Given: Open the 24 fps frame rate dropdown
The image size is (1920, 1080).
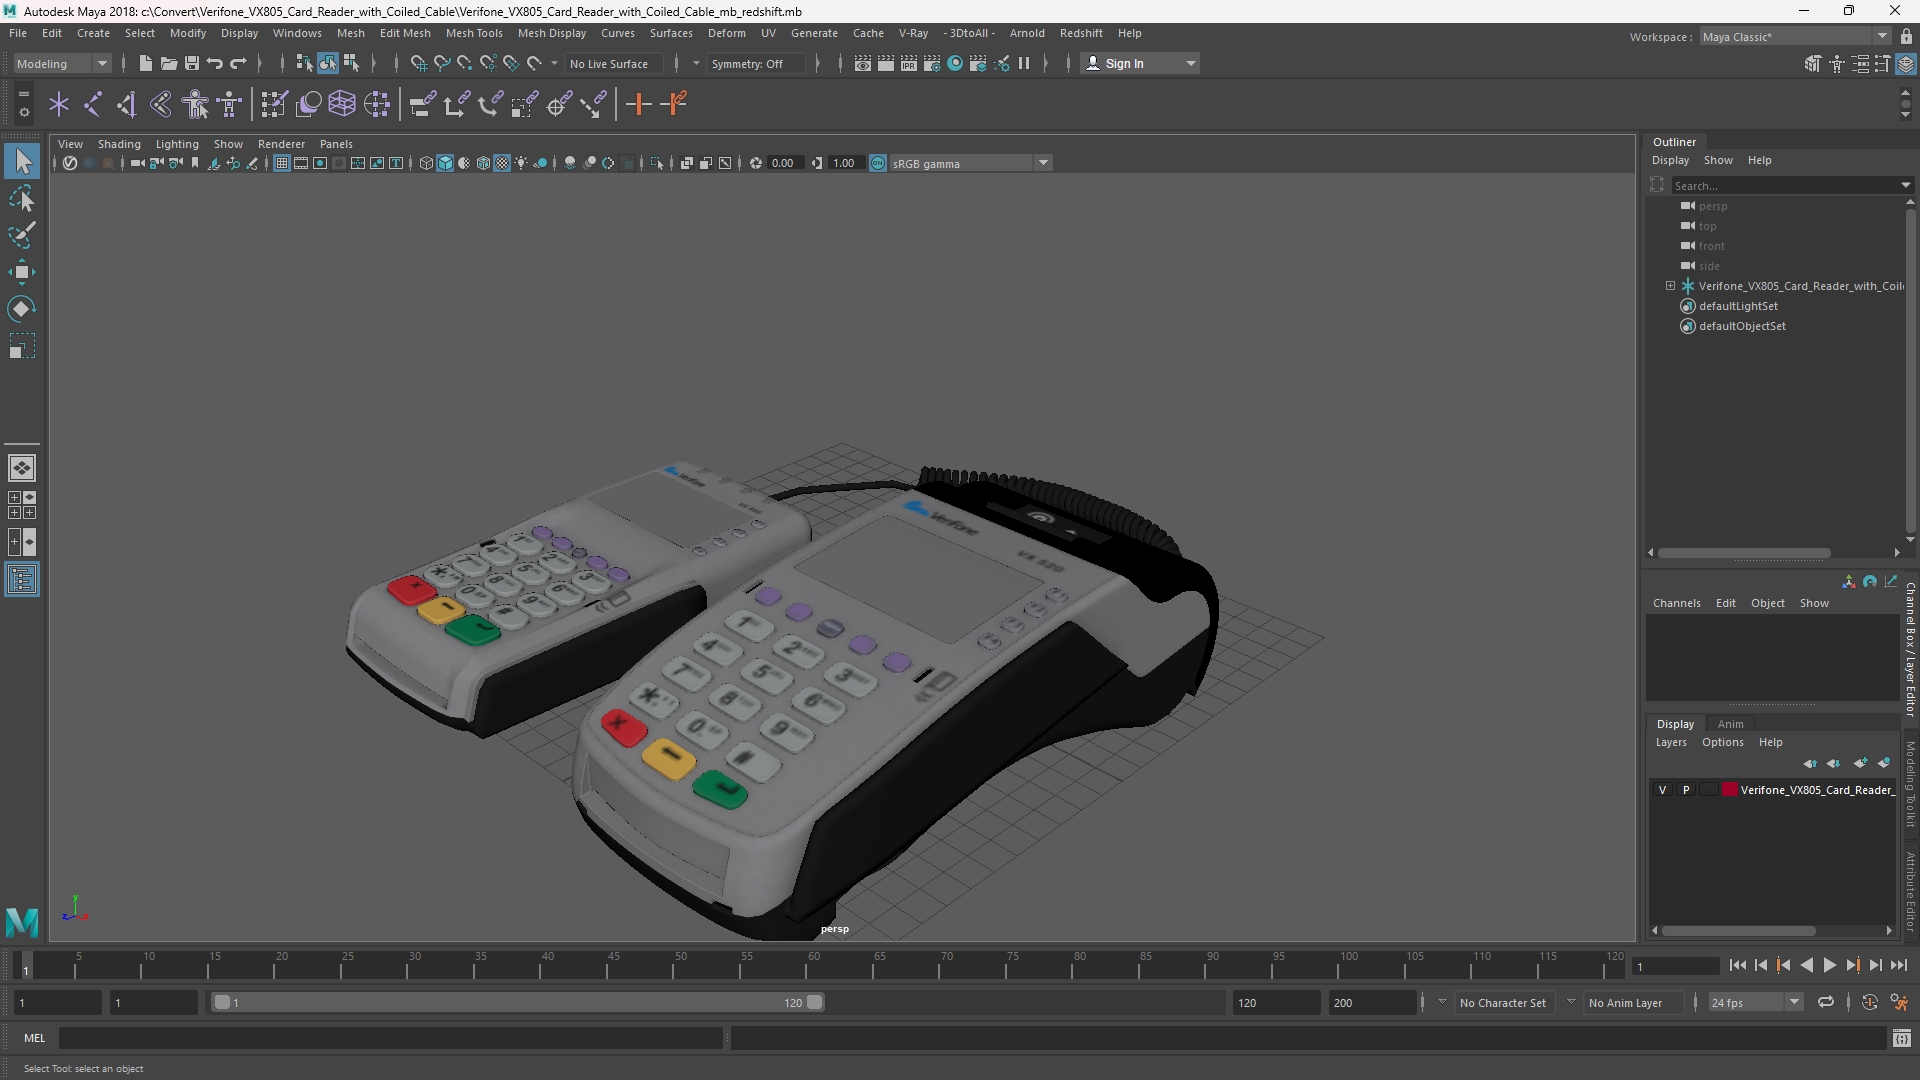Looking at the screenshot, I should coord(1754,1002).
